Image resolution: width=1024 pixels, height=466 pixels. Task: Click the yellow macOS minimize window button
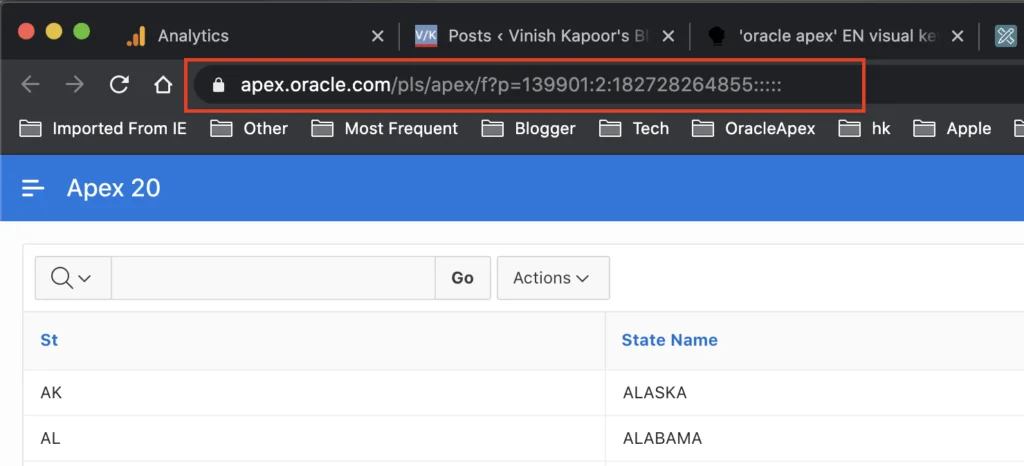(x=54, y=31)
